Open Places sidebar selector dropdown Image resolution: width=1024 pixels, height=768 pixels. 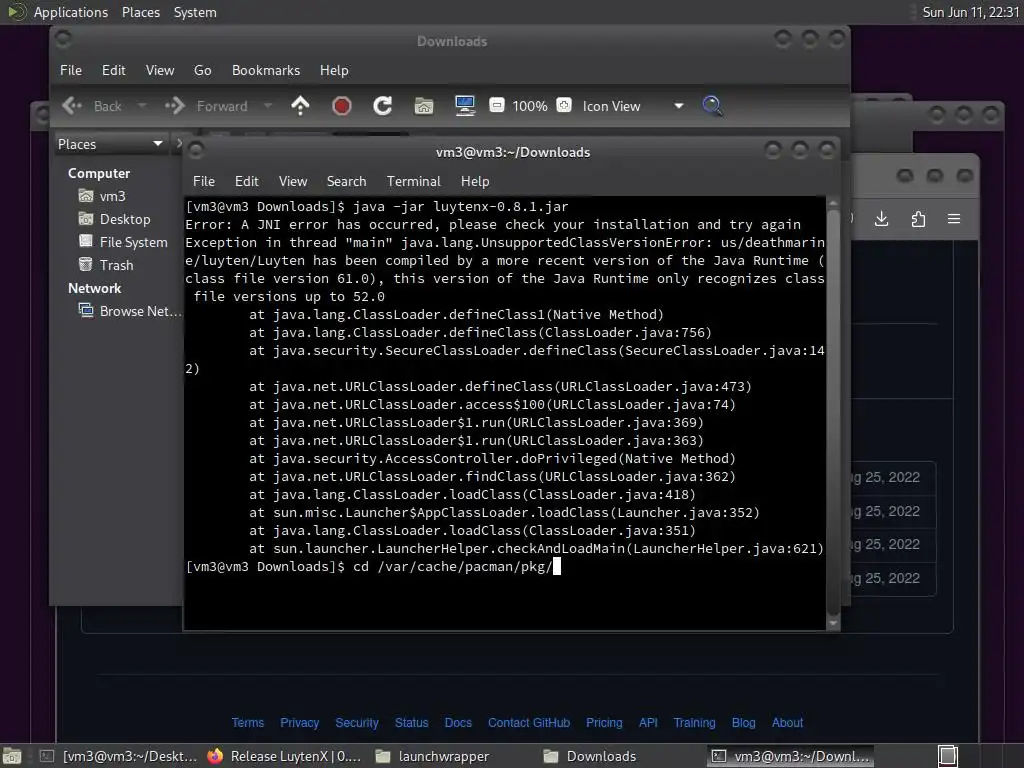[110, 144]
